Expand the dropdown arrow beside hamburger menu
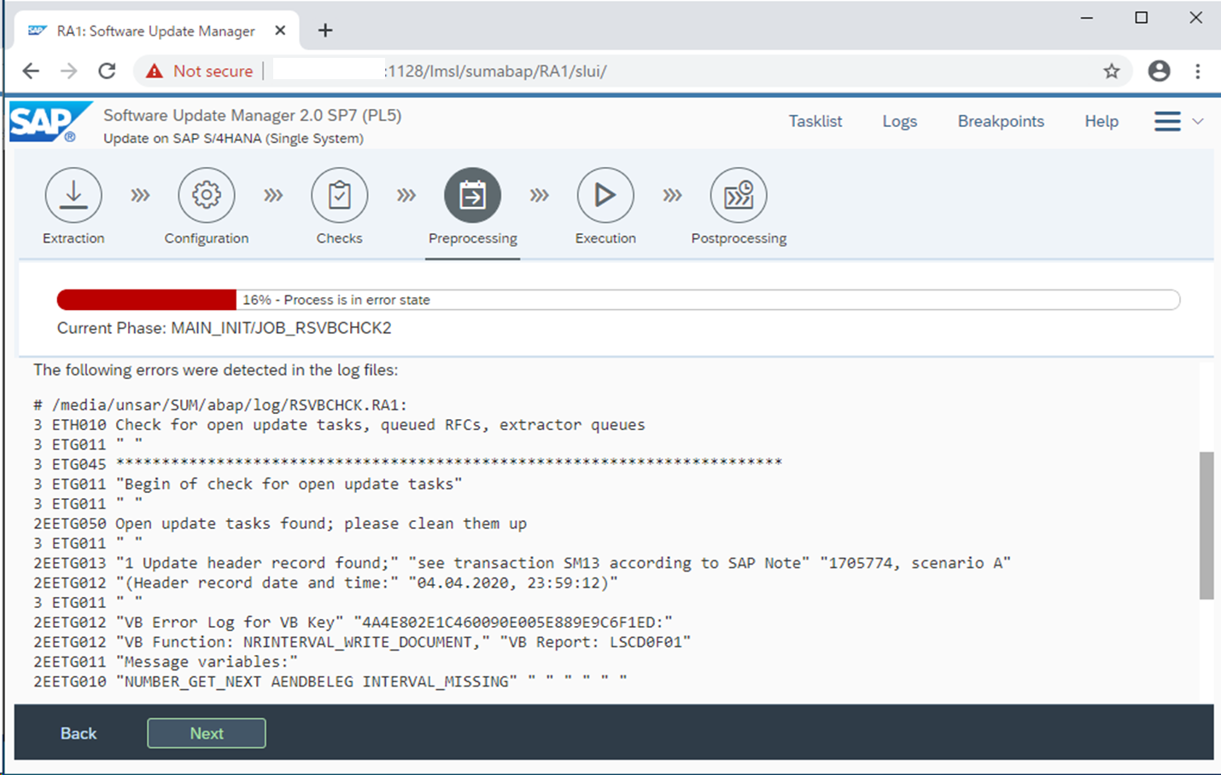The image size is (1221, 775). tap(1198, 122)
